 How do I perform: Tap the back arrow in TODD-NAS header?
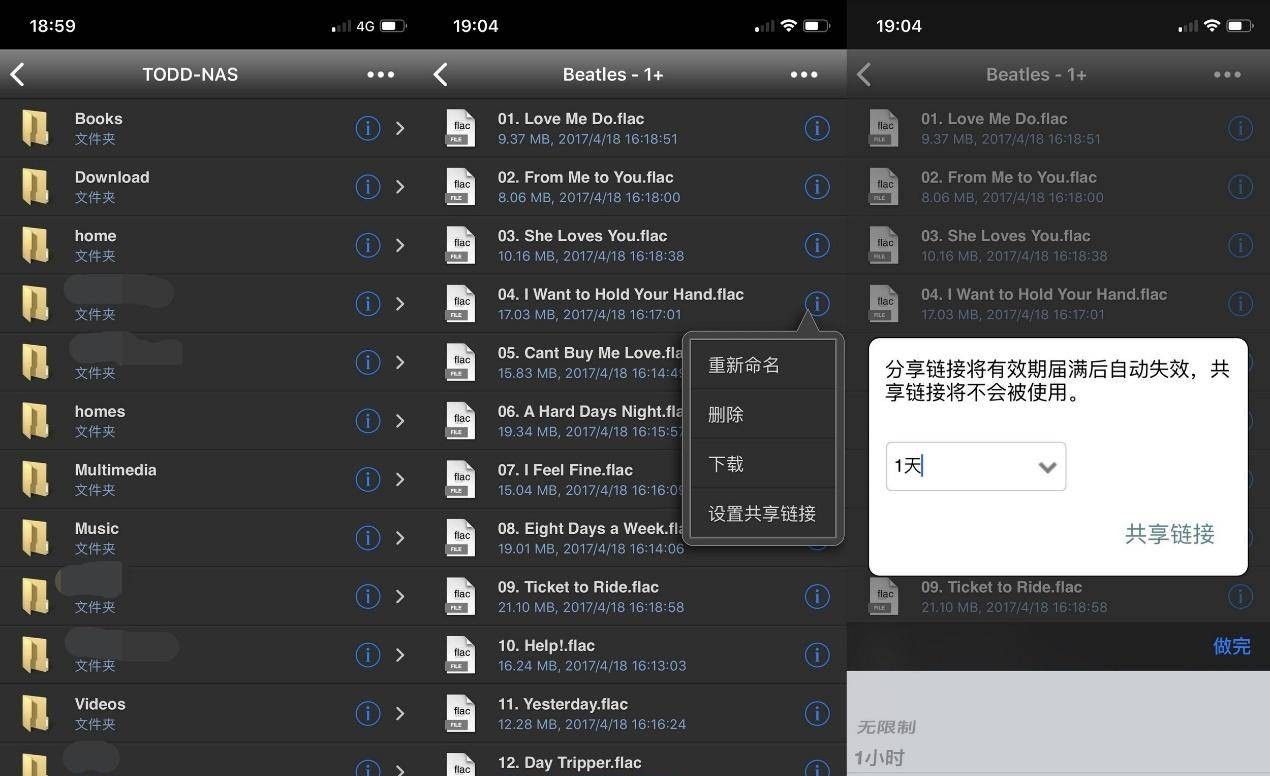[18, 74]
